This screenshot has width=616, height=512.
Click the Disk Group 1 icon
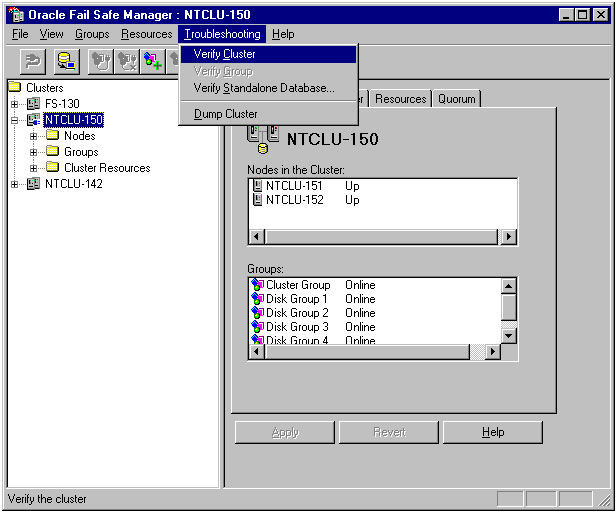tap(257, 299)
